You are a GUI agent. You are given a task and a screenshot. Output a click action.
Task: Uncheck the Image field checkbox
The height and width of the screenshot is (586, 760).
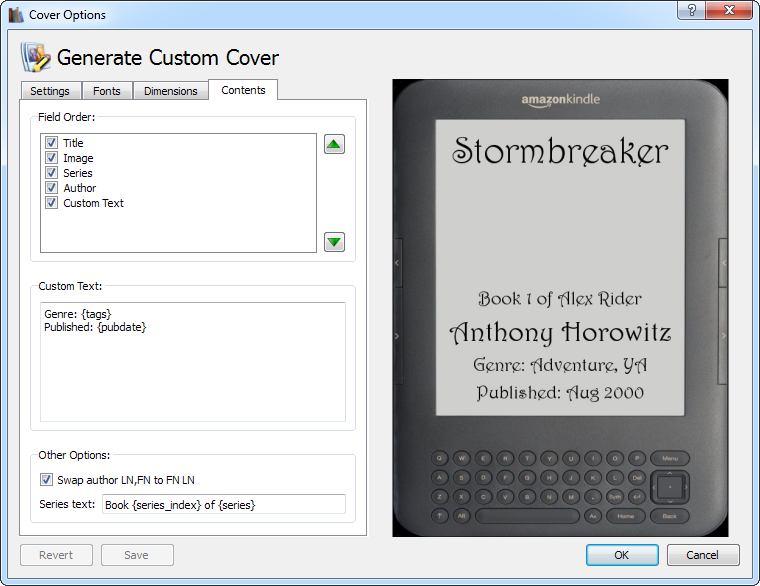[51, 158]
